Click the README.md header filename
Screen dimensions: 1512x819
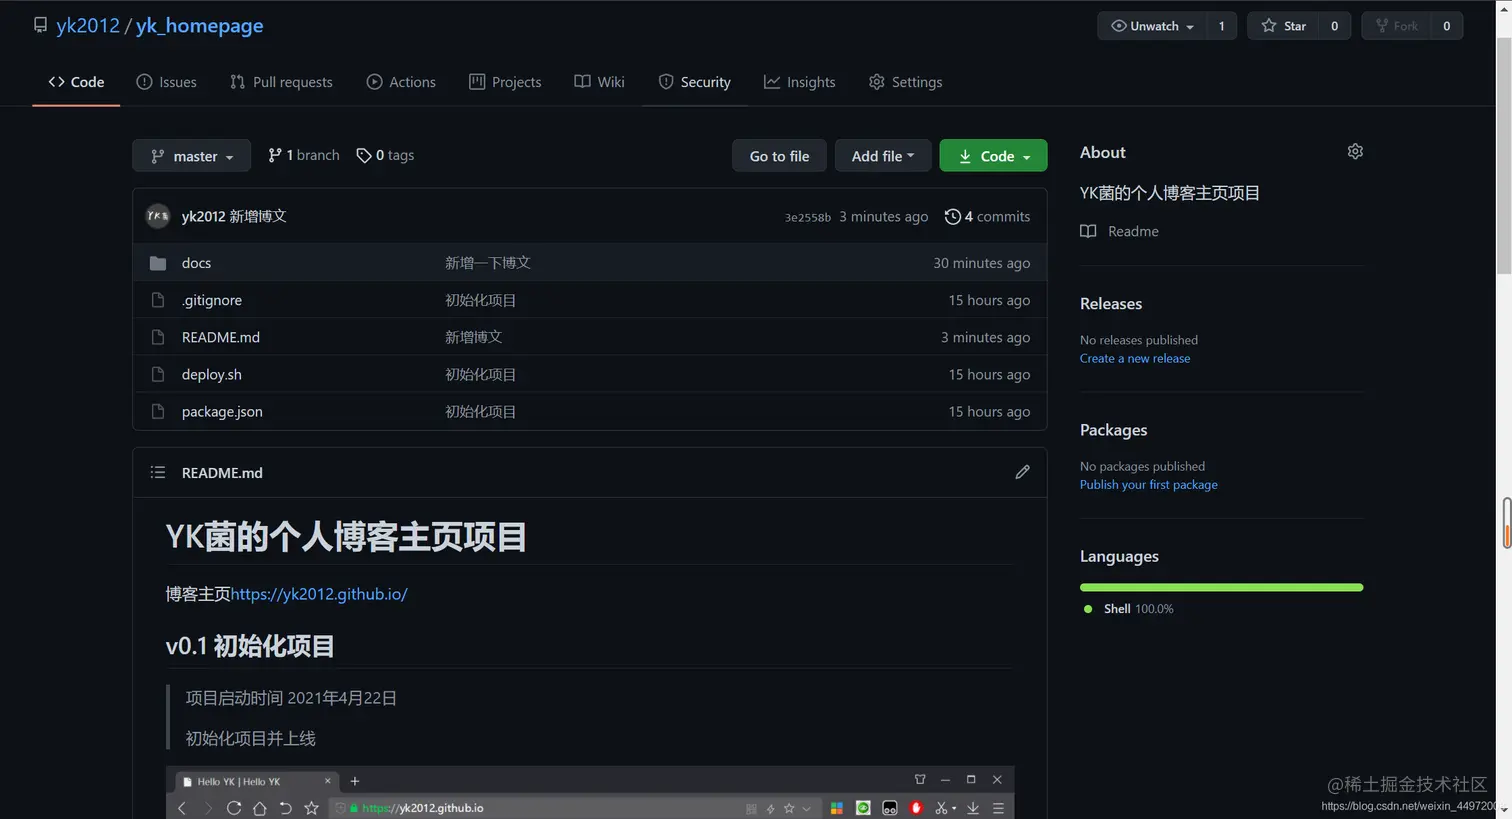click(222, 473)
